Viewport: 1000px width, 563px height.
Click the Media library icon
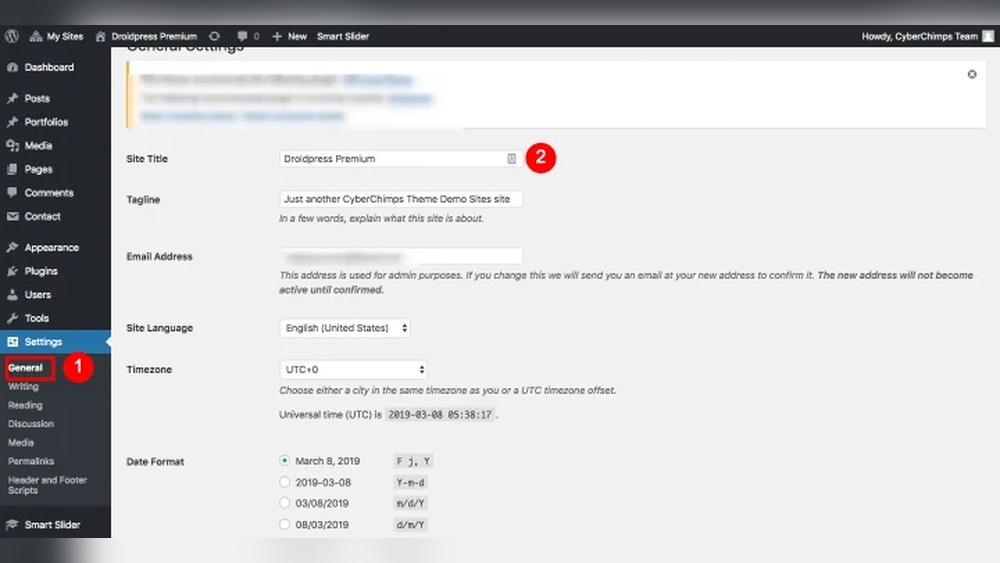tap(12, 145)
